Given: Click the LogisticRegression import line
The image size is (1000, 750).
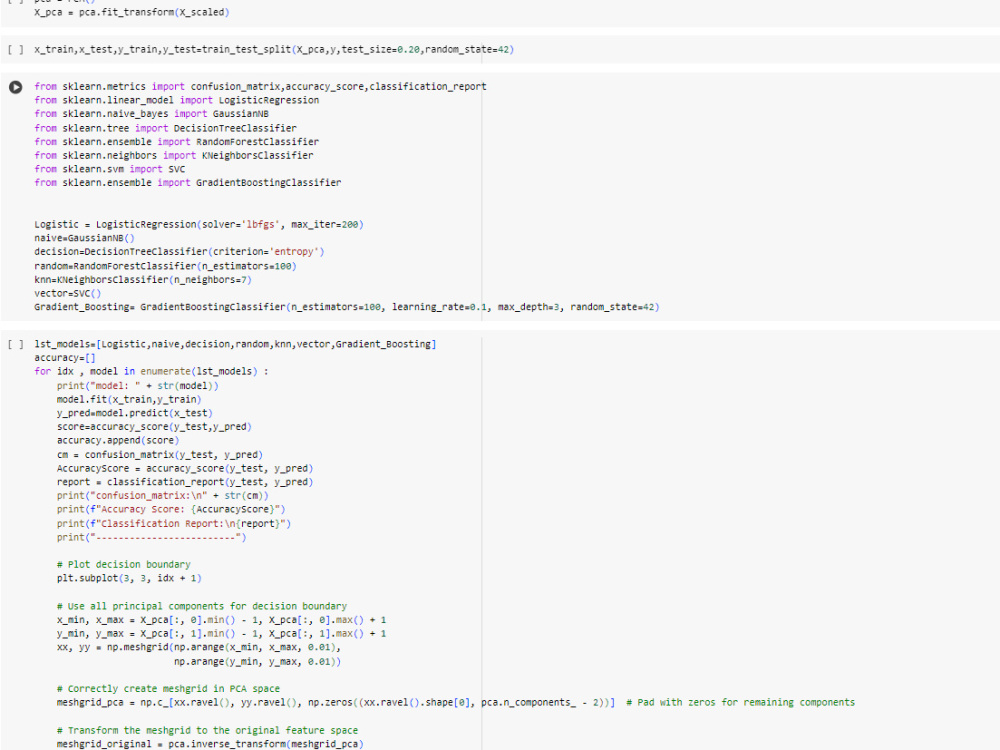Looking at the screenshot, I should pyautogui.click(x=177, y=100).
